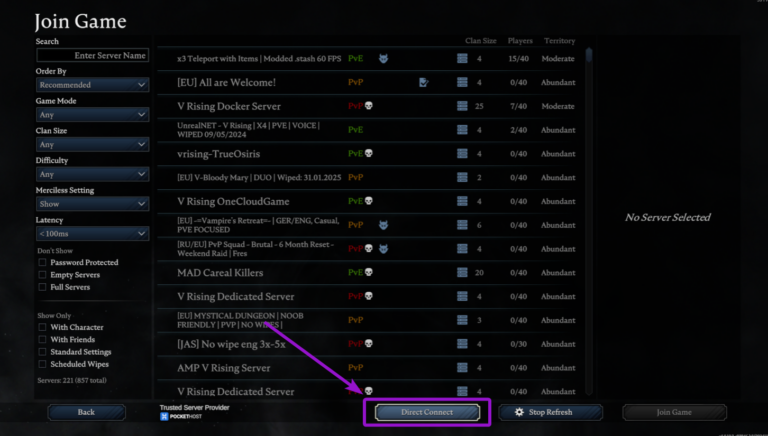768x436 pixels.
Task: Tick the Full Servers checkbox
Action: pos(43,287)
